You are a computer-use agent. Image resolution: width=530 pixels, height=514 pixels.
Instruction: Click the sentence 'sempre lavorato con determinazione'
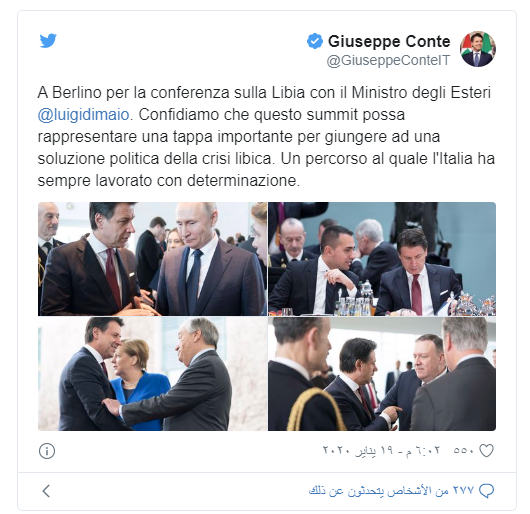point(167,180)
